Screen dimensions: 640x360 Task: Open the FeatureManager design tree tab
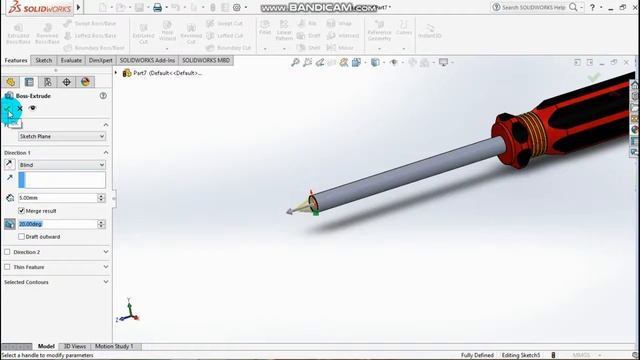tap(11, 82)
